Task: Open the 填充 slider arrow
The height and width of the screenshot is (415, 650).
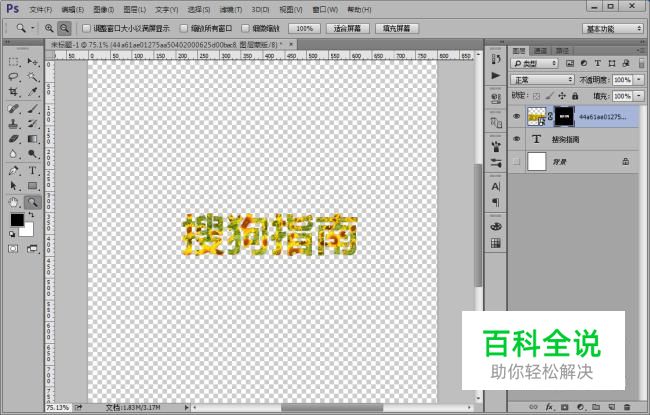Action: click(639, 96)
